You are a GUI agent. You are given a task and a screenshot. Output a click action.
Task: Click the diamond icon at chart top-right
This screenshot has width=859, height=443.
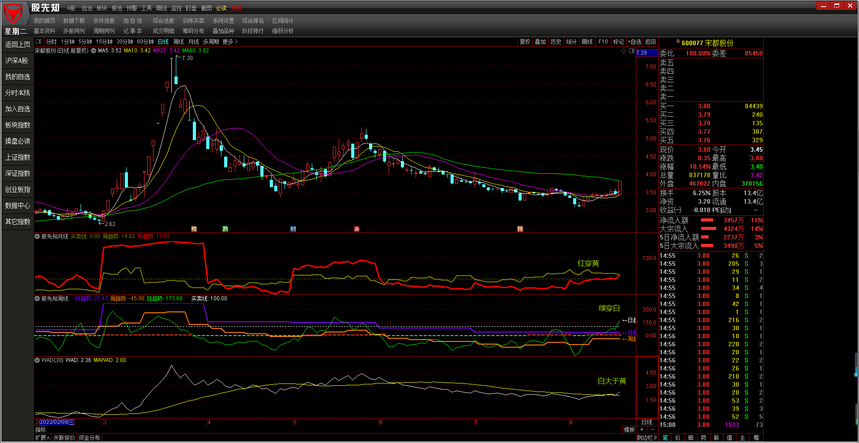click(623, 51)
